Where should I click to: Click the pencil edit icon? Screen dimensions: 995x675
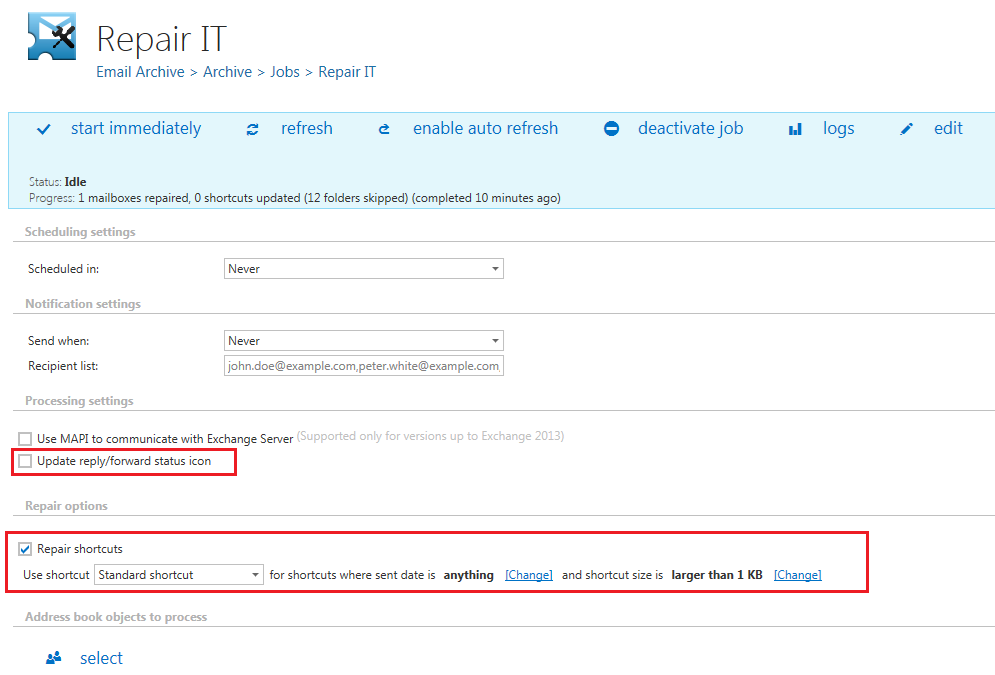click(906, 129)
